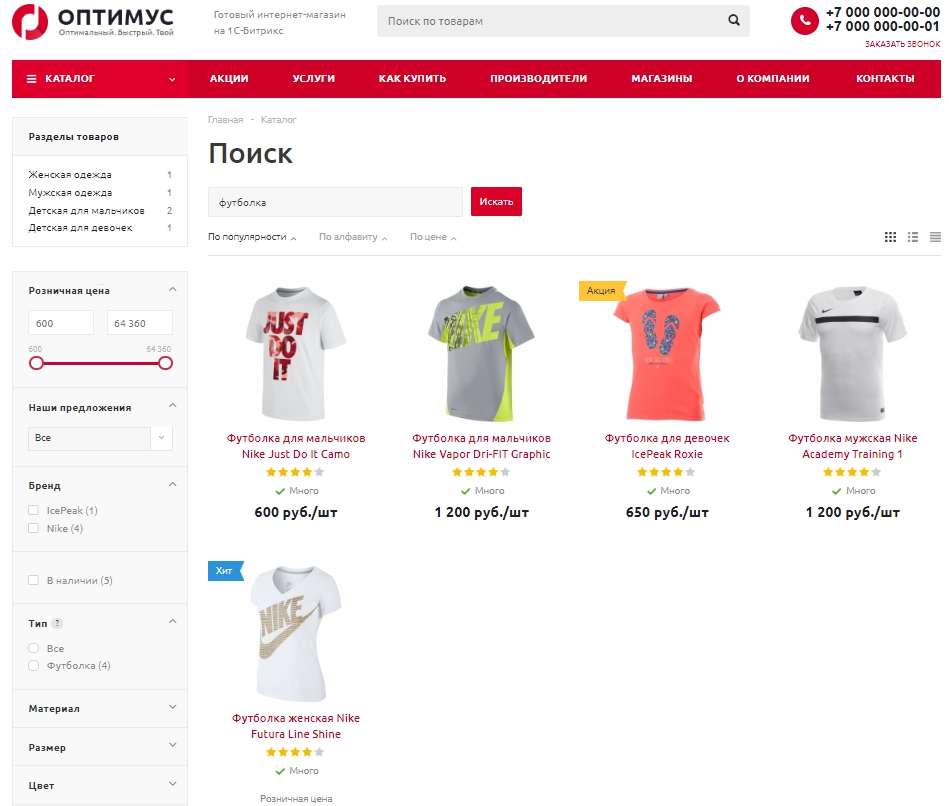Click the Хит badge on Futura Line Shine
This screenshot has width=949, height=806.
tap(225, 571)
